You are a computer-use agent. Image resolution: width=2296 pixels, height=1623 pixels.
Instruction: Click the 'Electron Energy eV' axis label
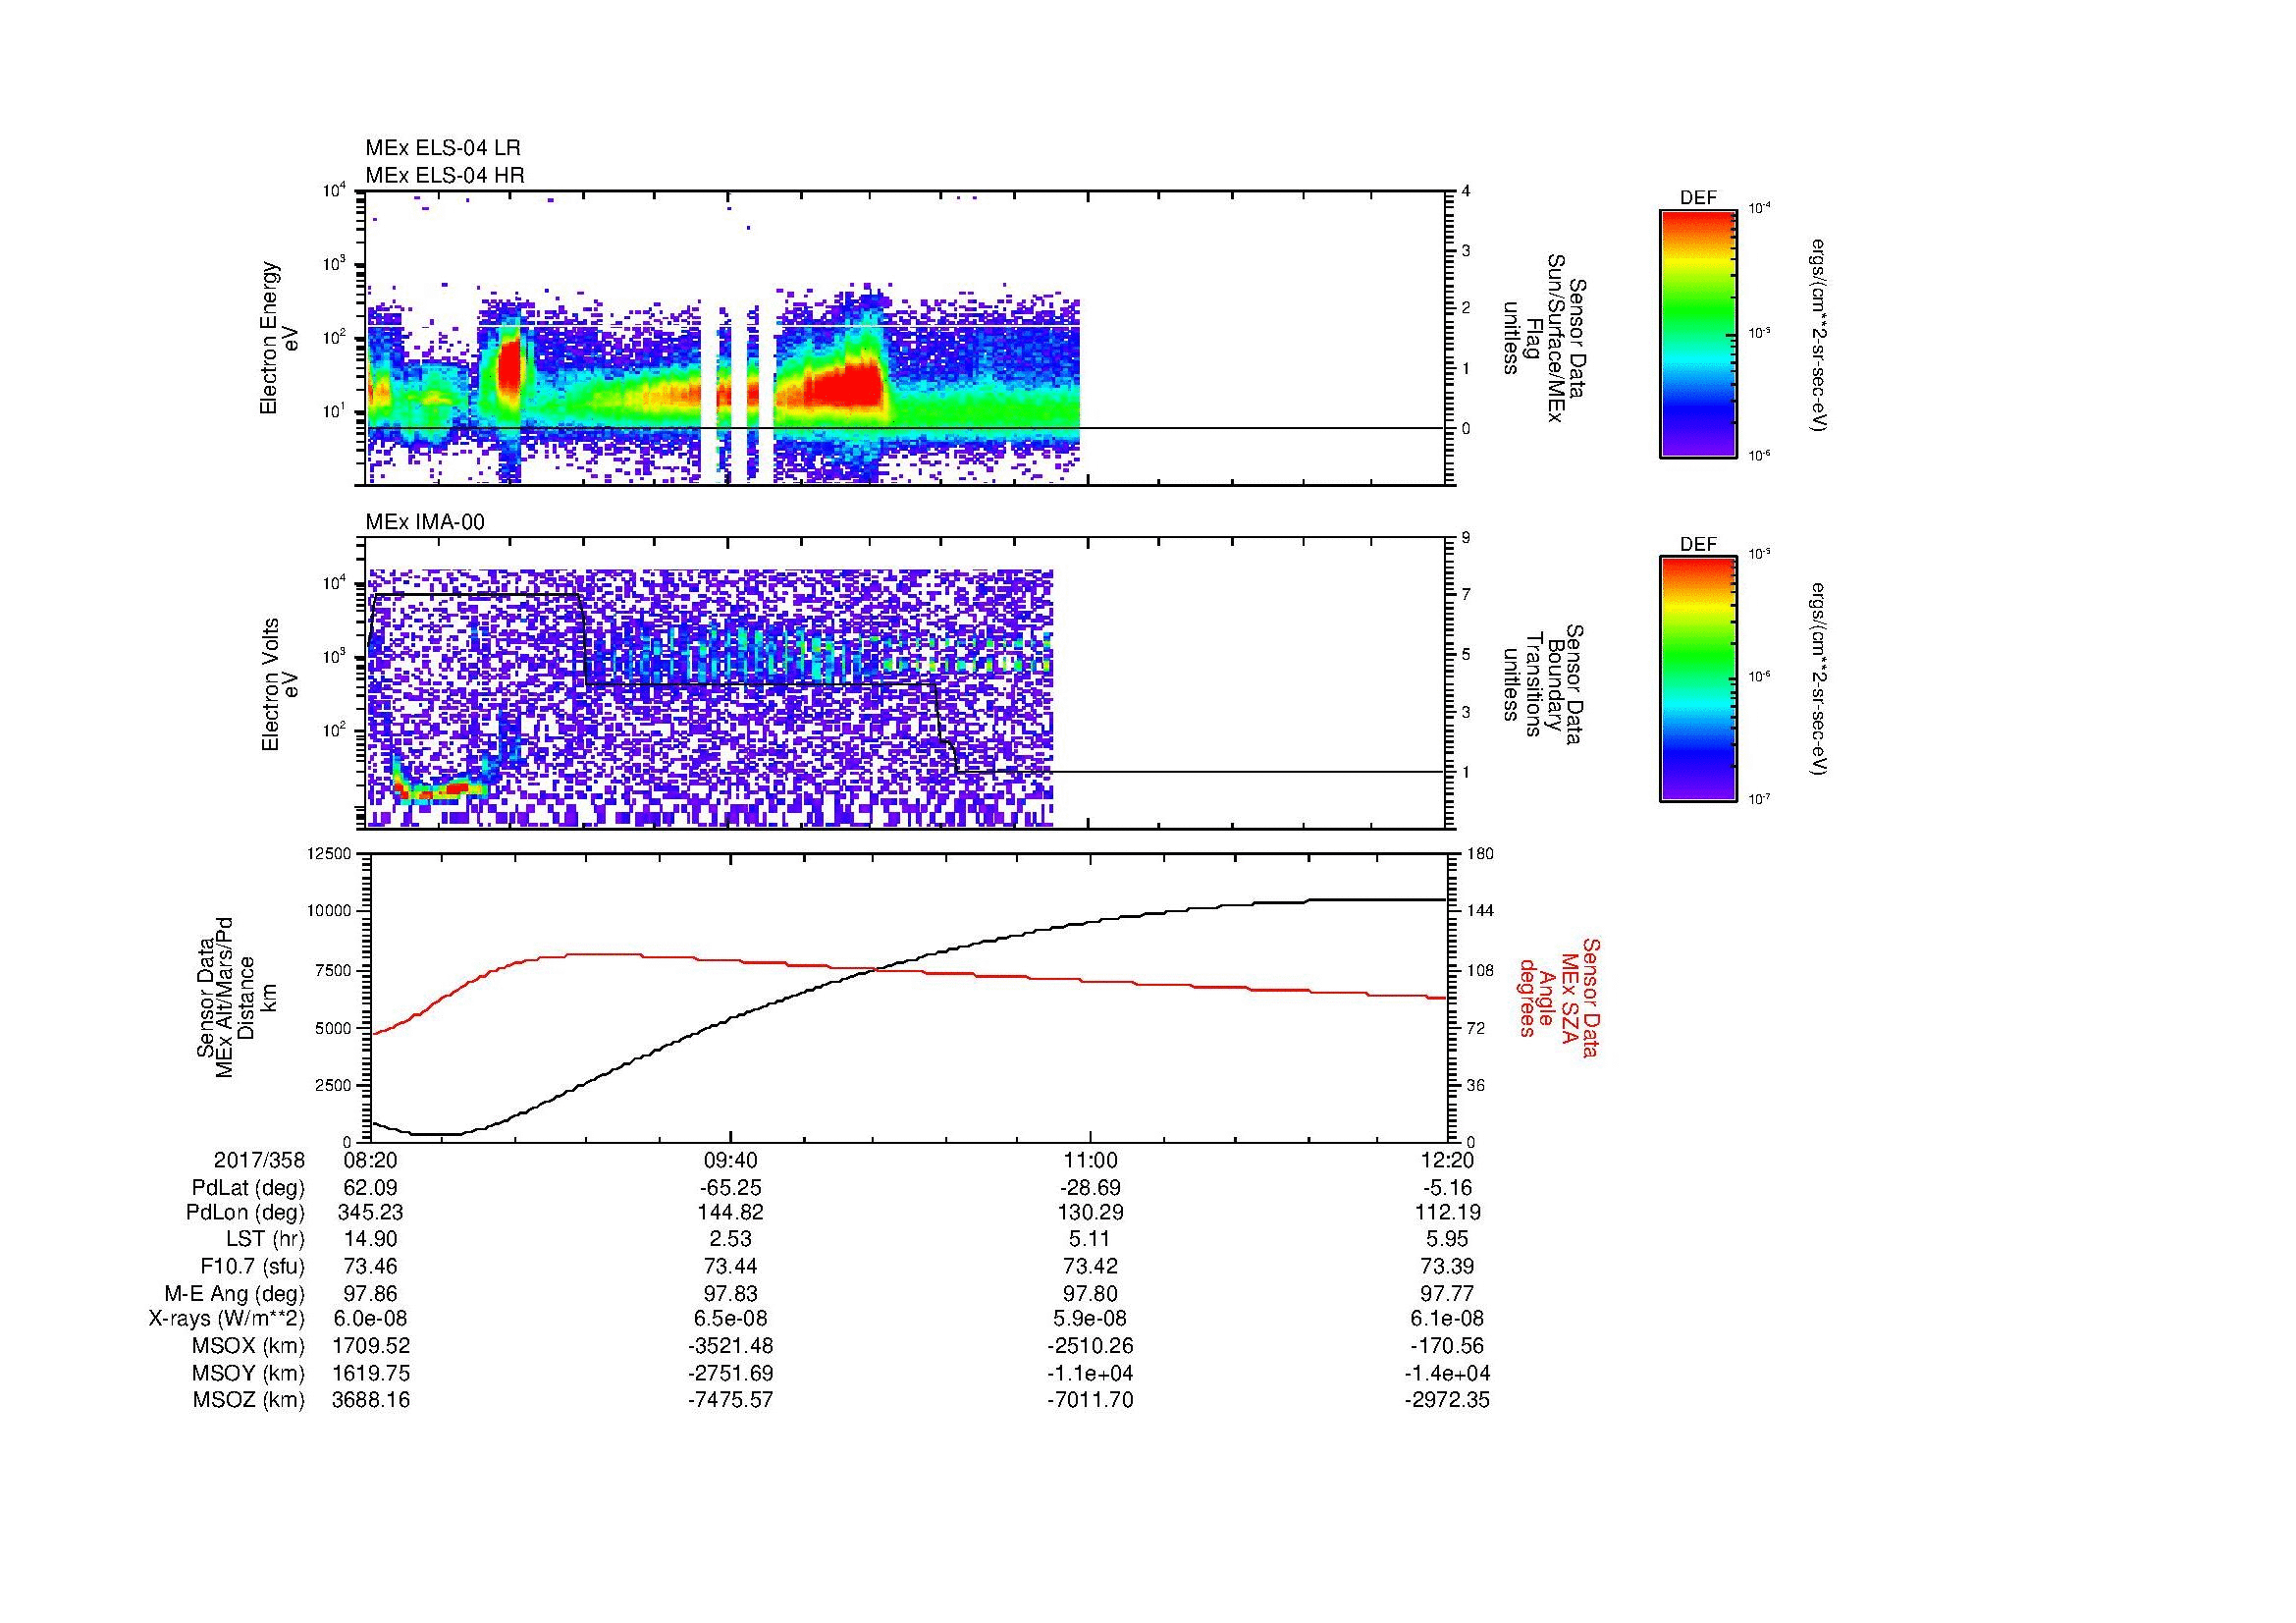pos(280,338)
